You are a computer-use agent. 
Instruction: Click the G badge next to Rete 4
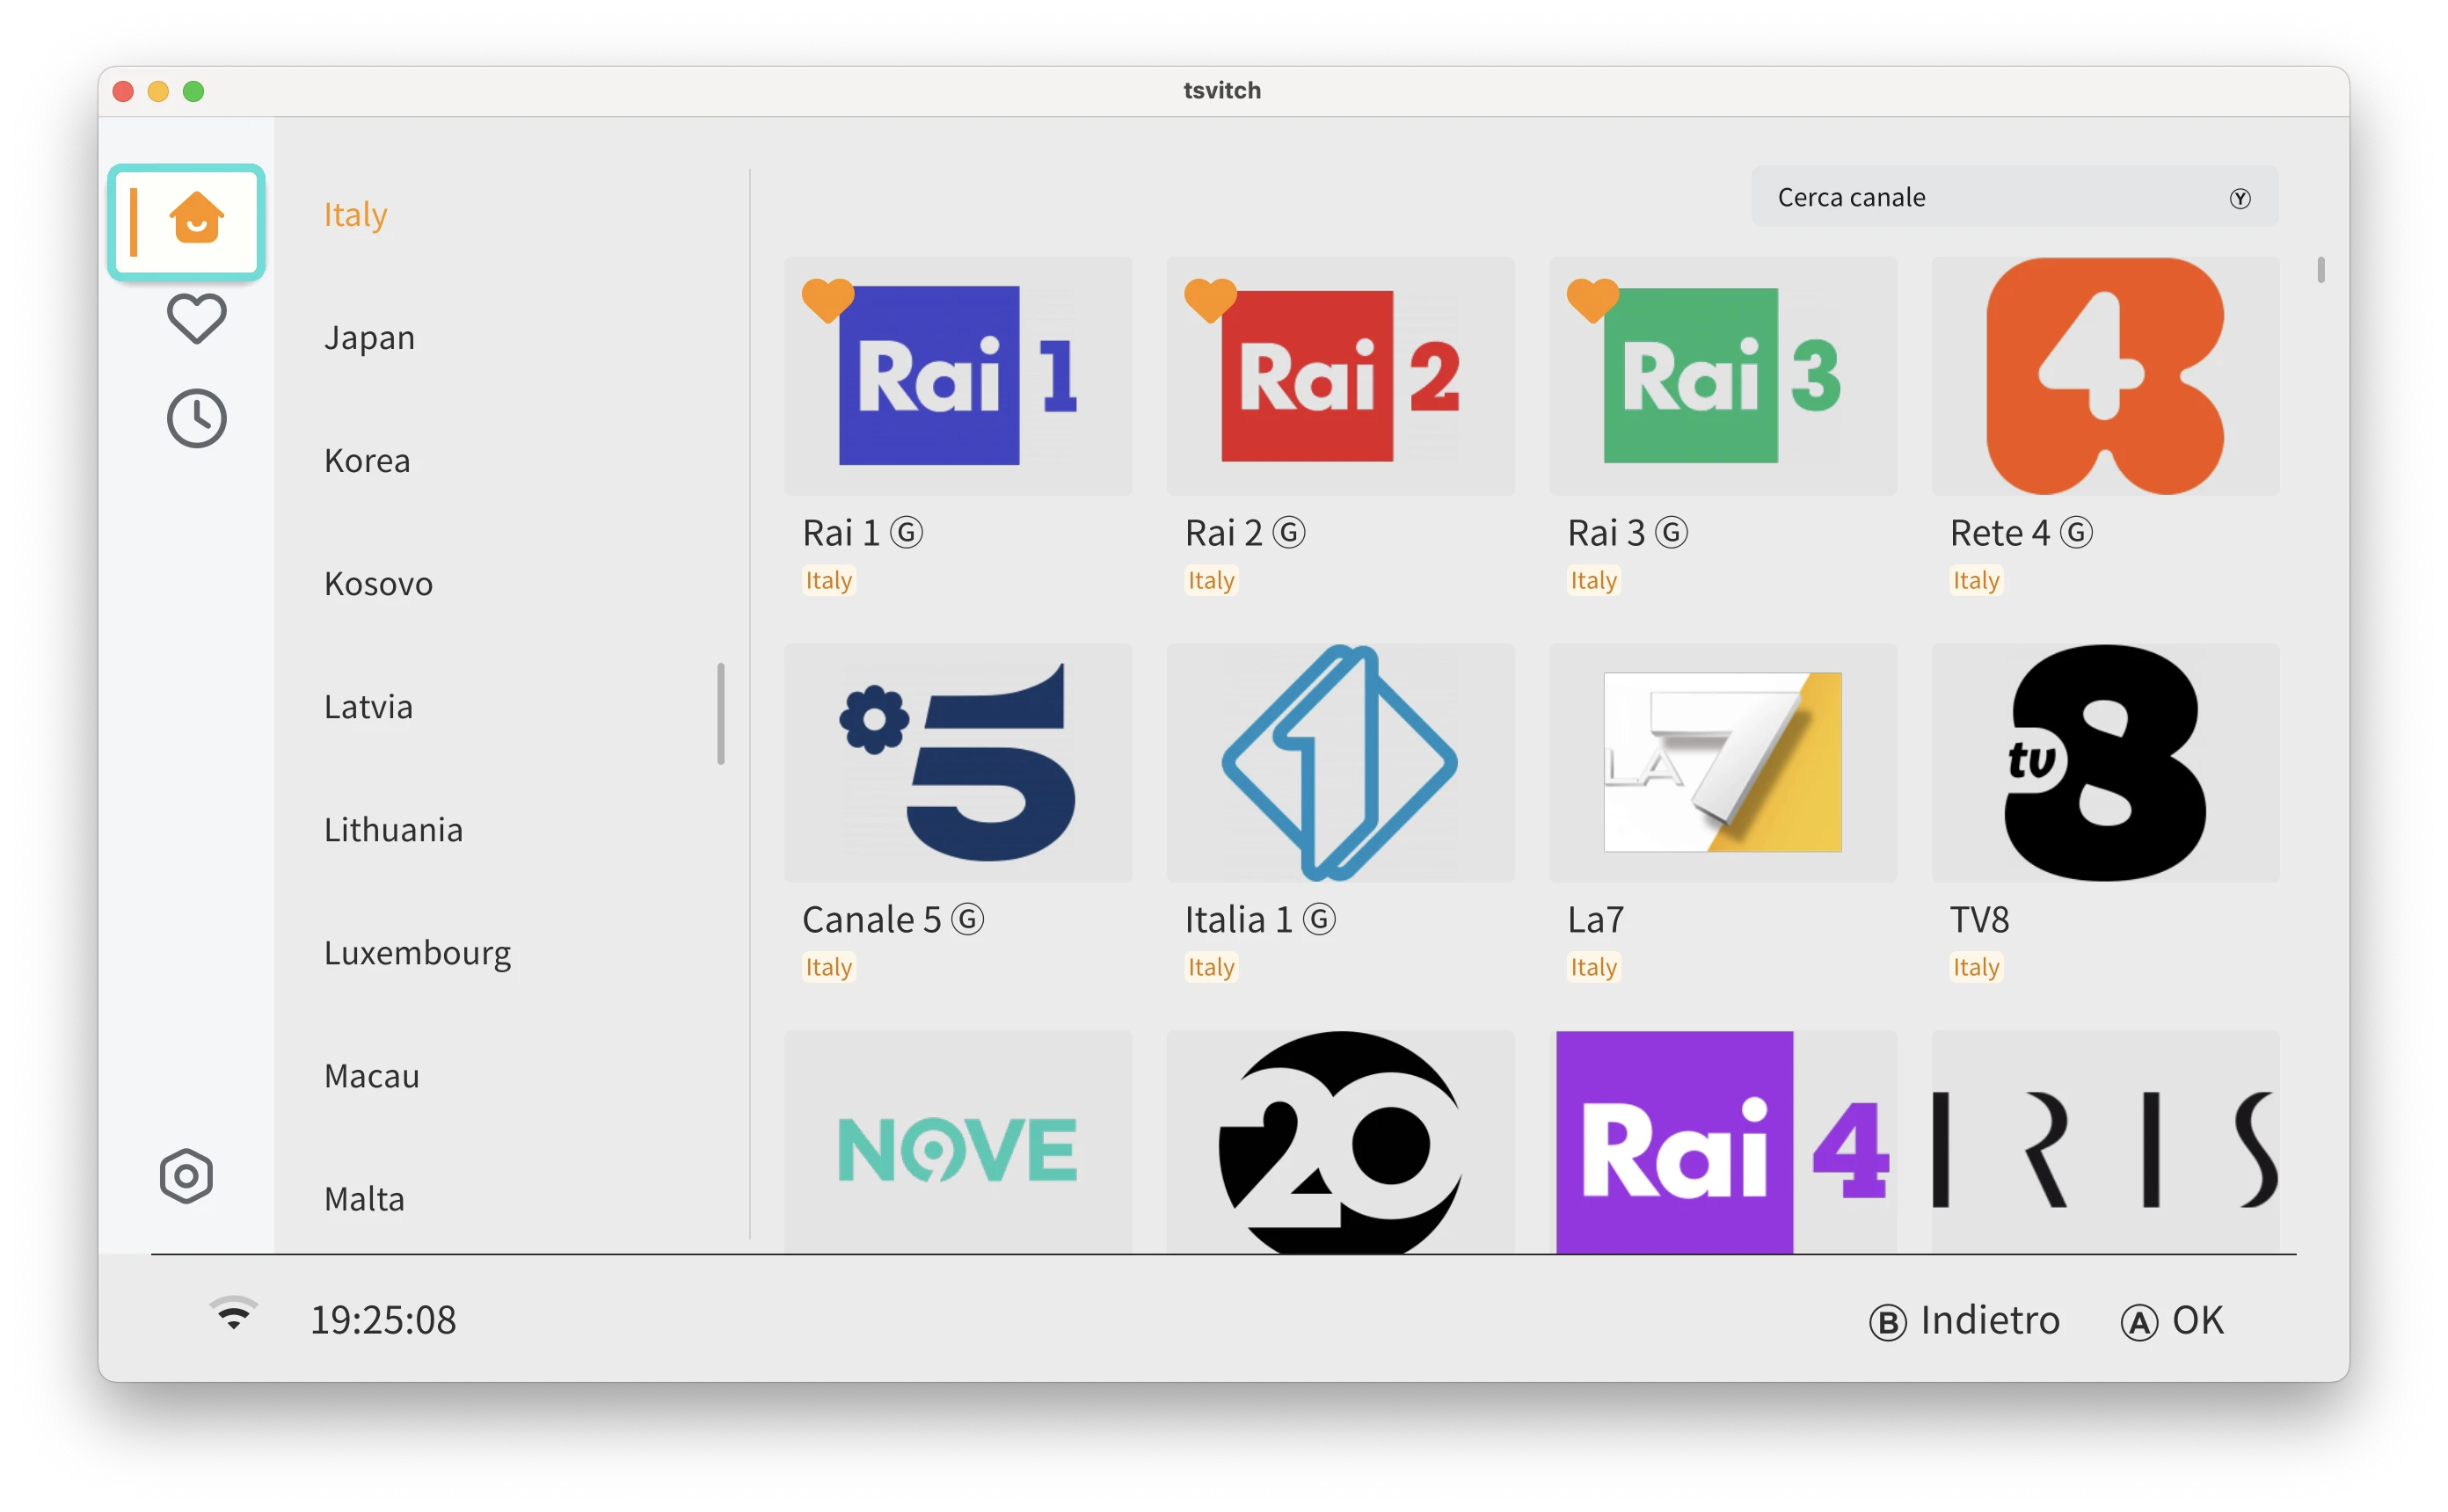tap(2076, 532)
